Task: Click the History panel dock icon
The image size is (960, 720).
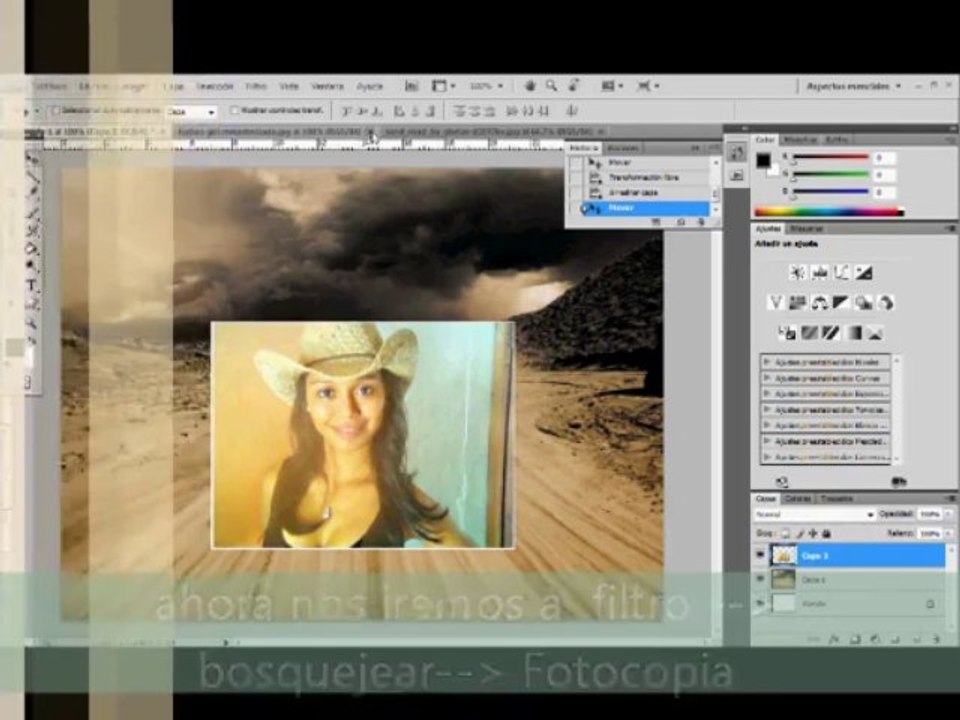Action: [737, 152]
